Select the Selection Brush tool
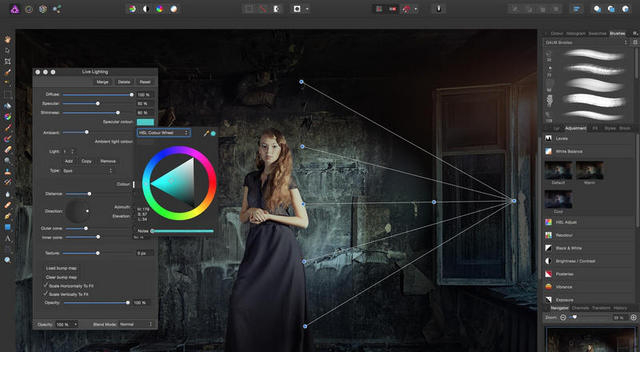This screenshot has height=366, width=640. [7, 72]
